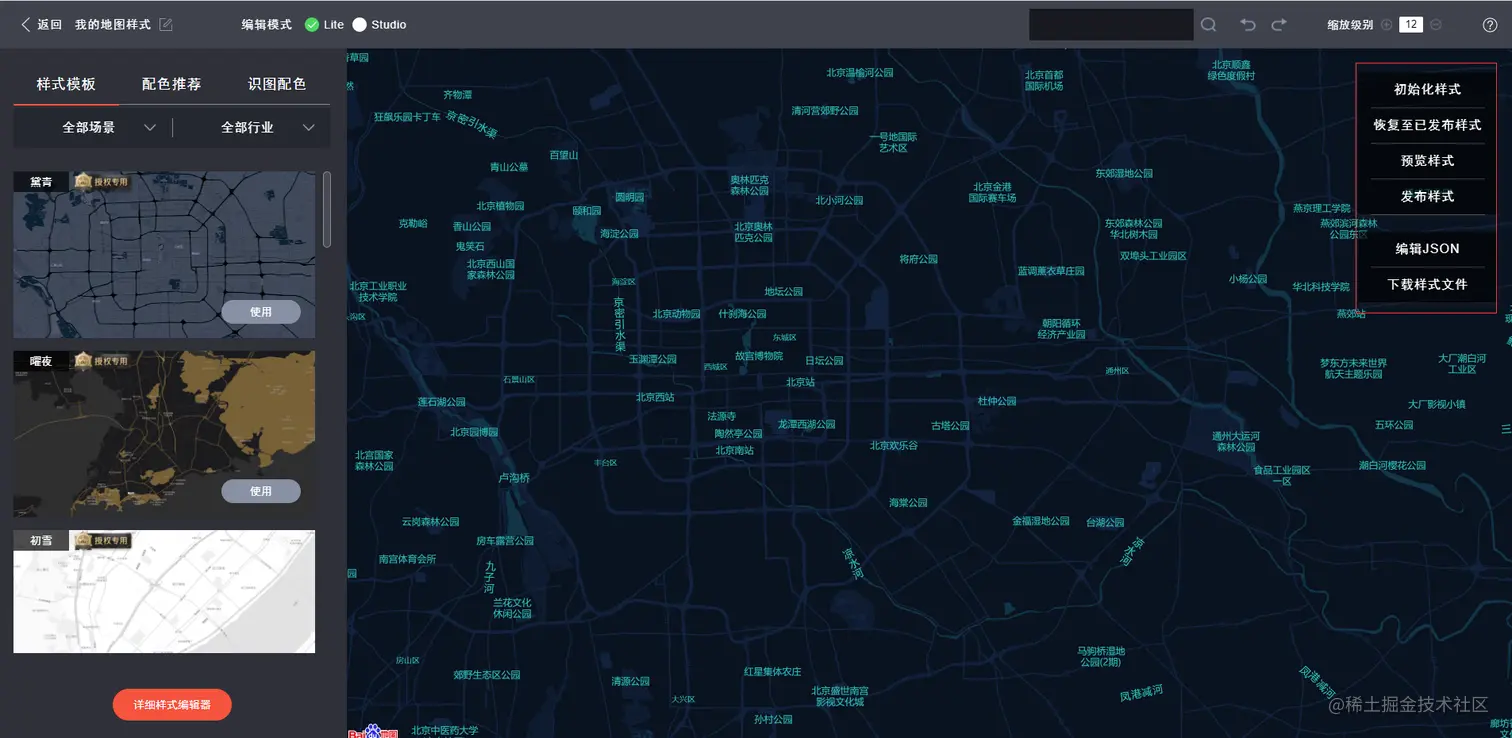The height and width of the screenshot is (738, 1512).
Task: Click the 东郊湿地公园 map label
Action: tap(1124, 173)
